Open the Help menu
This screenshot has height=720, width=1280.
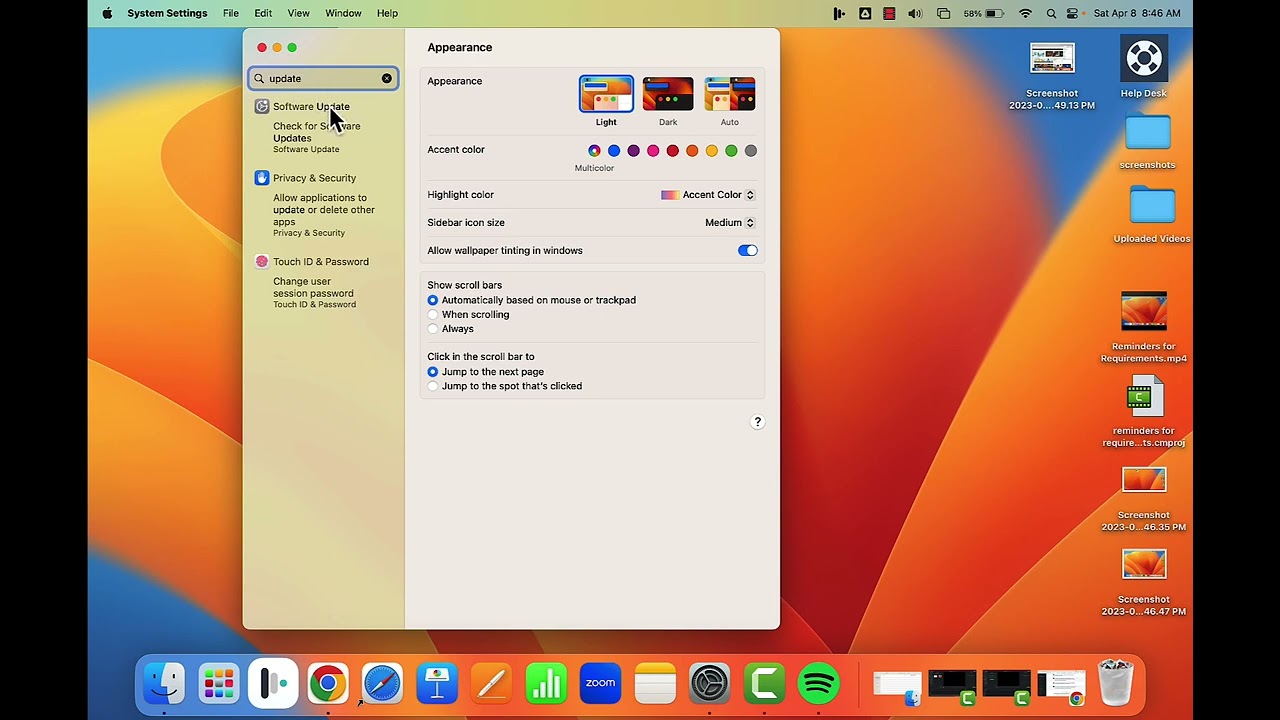(x=387, y=13)
